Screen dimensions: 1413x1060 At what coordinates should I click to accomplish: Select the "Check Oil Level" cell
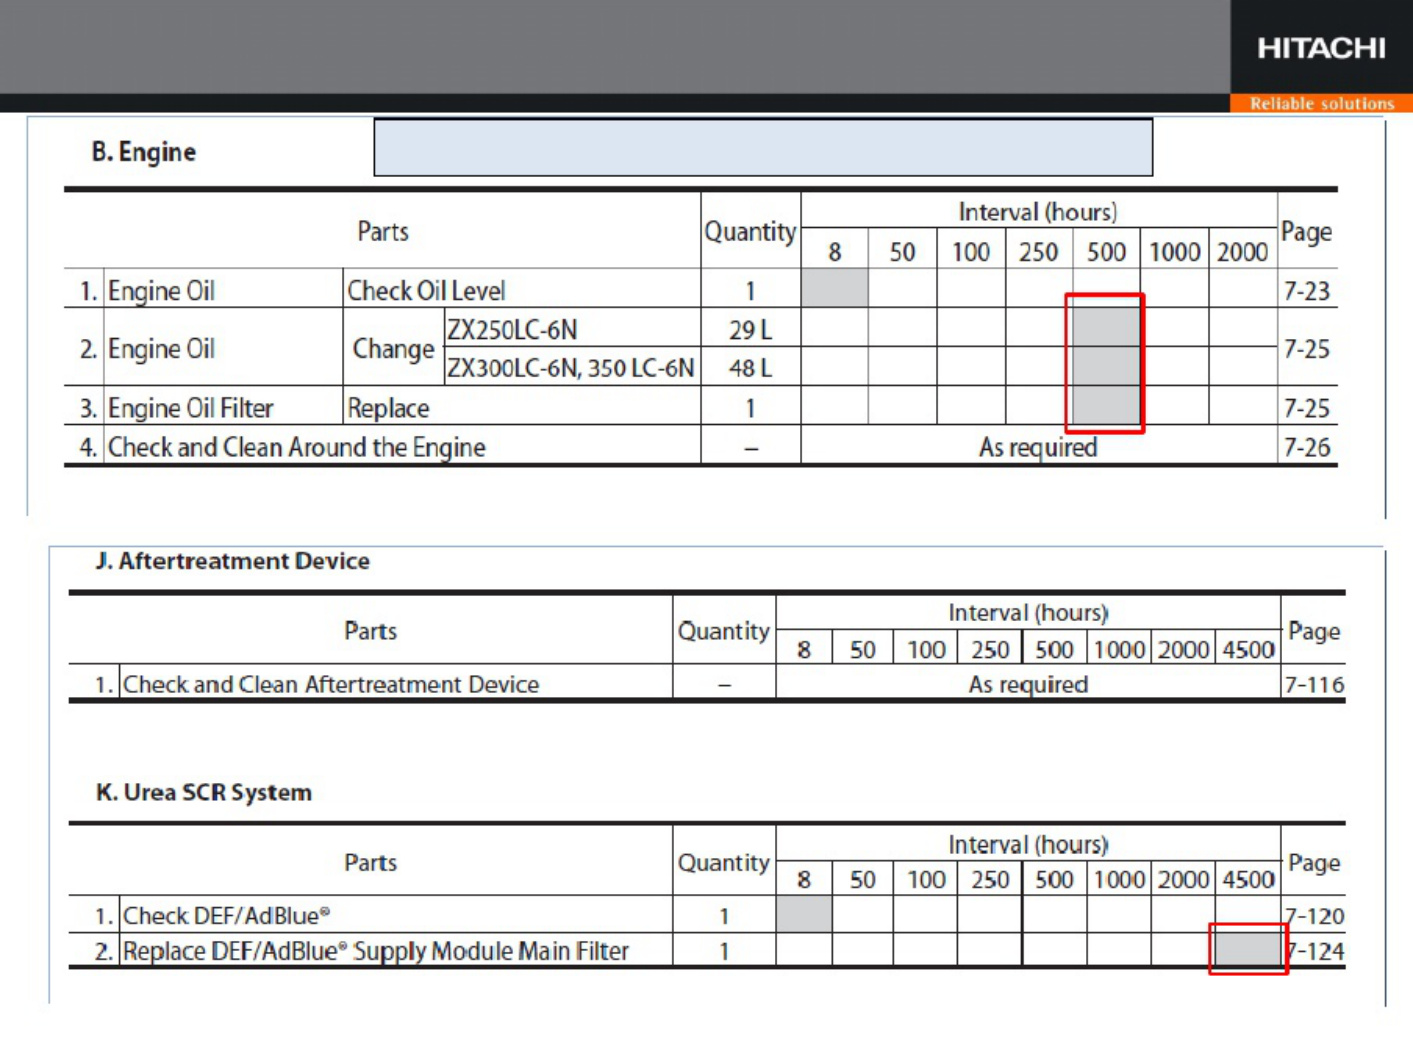pos(426,291)
